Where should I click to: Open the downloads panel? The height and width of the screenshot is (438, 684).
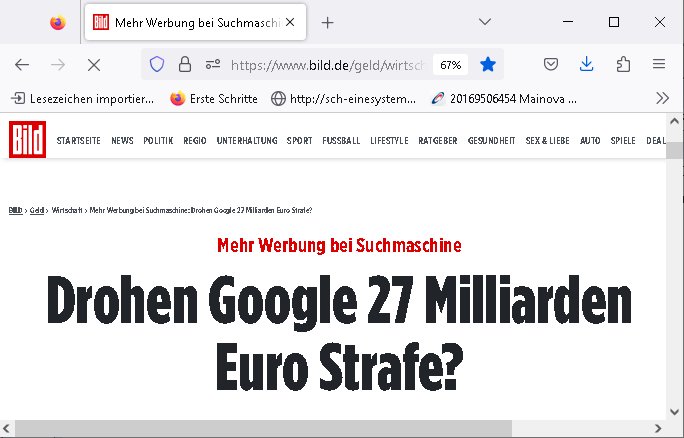(x=587, y=64)
